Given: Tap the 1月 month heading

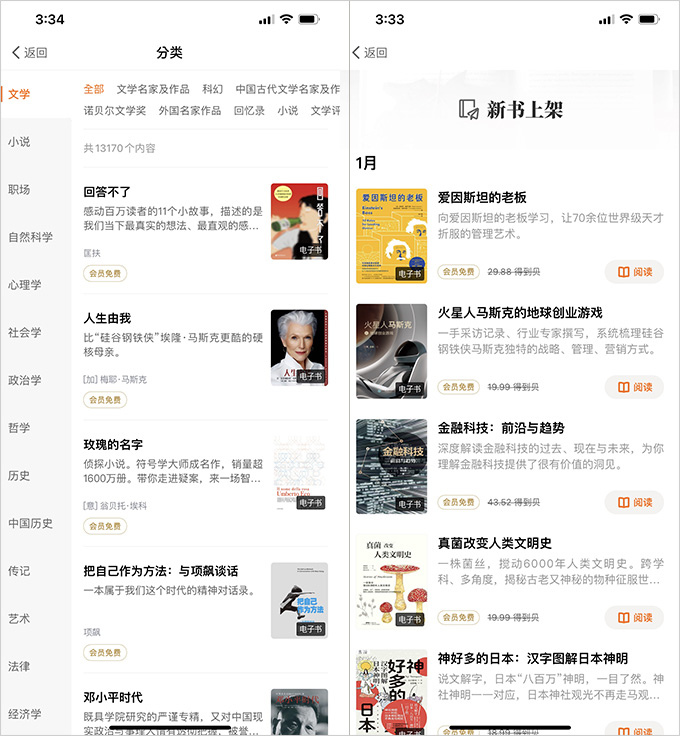Looking at the screenshot, I should tap(366, 163).
